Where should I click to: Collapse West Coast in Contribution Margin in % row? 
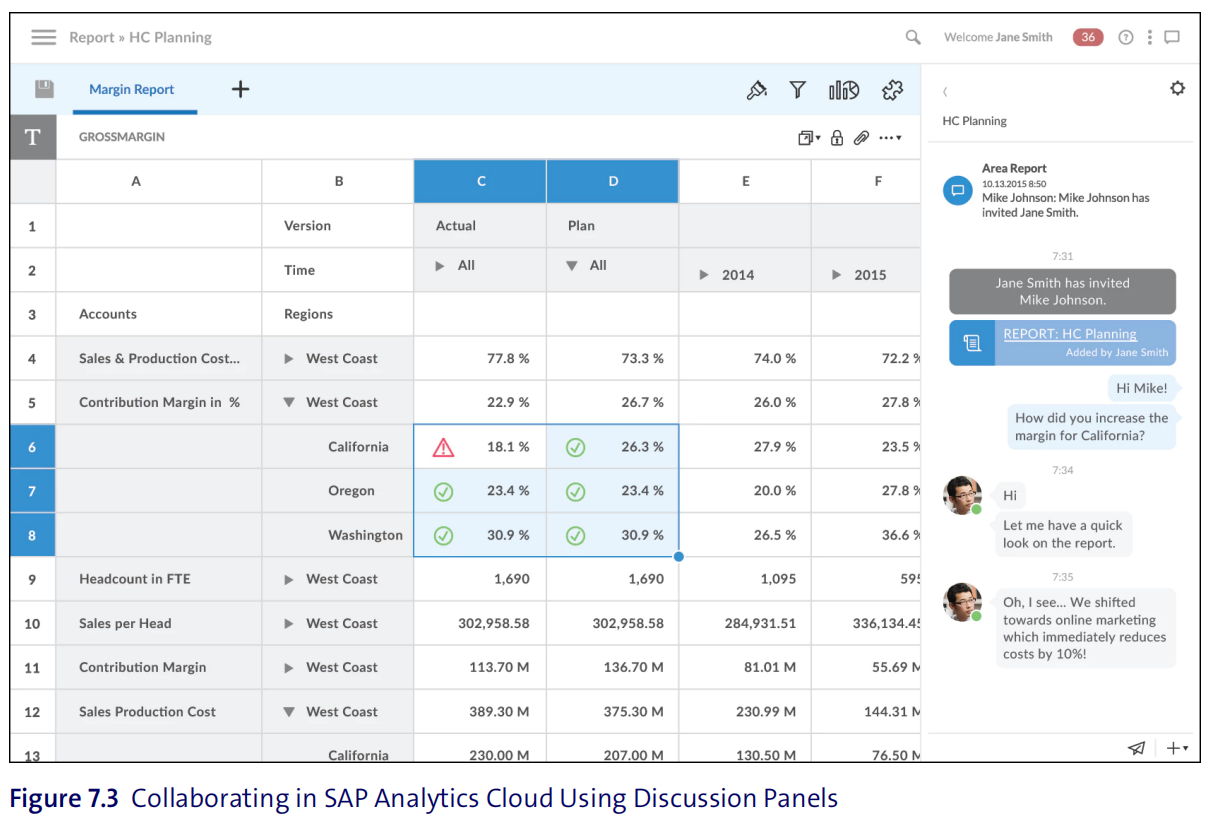click(289, 403)
